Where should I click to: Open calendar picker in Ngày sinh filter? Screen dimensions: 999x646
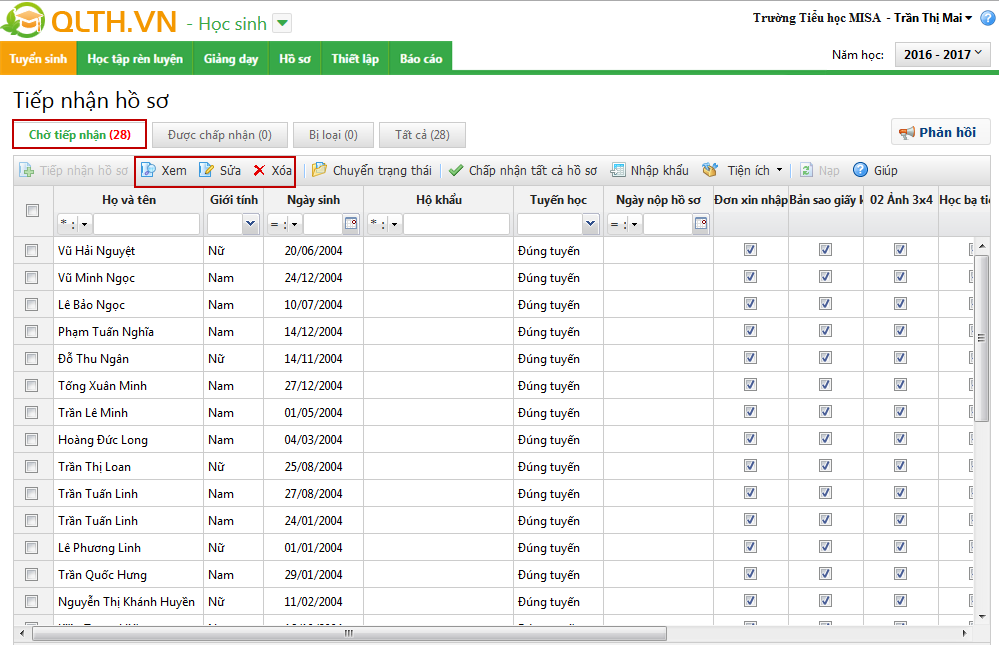point(350,224)
